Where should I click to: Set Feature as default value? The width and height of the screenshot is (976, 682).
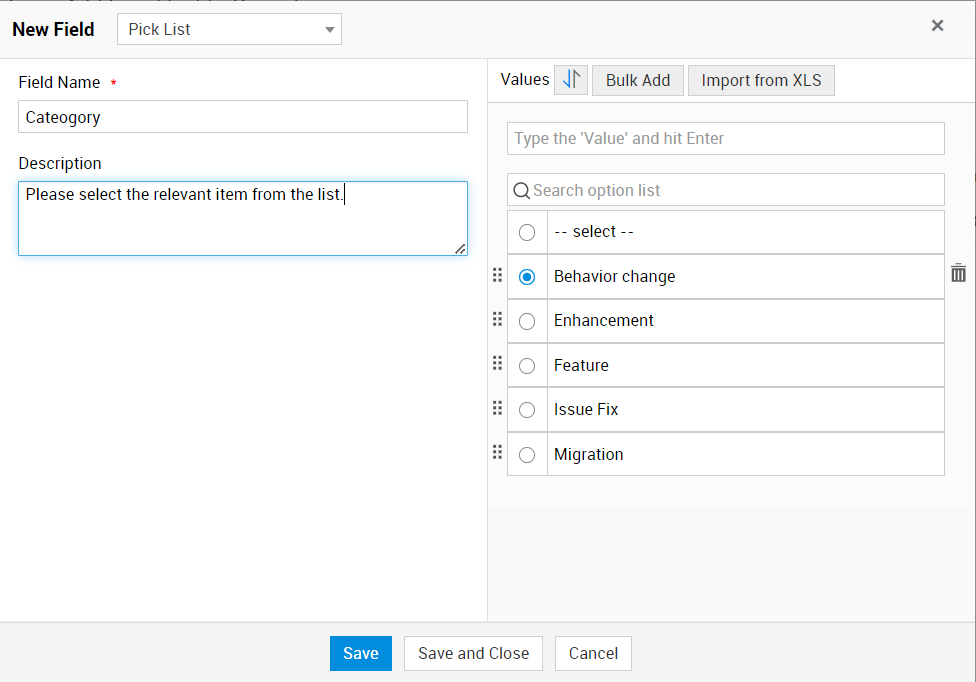[527, 366]
